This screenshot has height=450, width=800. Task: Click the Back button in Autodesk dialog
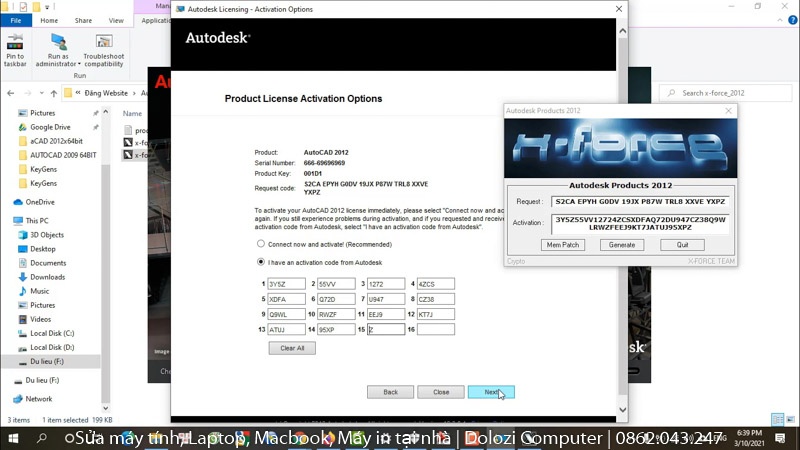390,392
